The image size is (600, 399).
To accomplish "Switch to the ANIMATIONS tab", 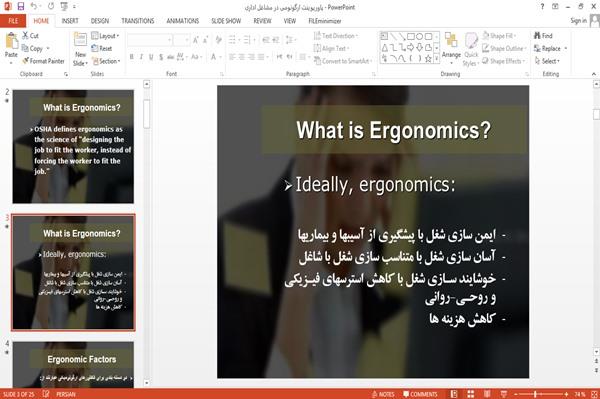I will pos(183,21).
